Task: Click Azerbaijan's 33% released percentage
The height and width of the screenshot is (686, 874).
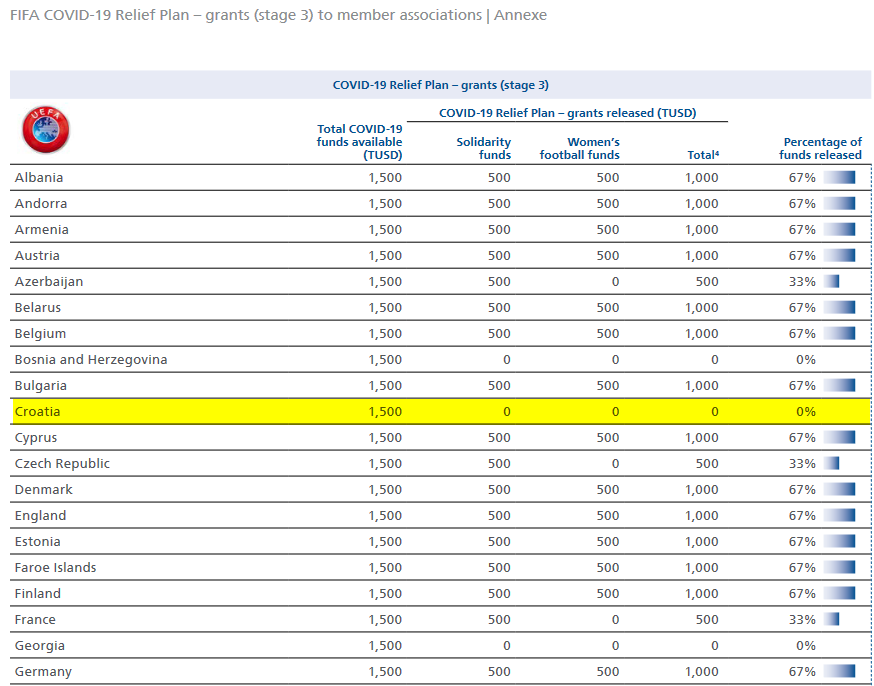Action: tap(803, 282)
